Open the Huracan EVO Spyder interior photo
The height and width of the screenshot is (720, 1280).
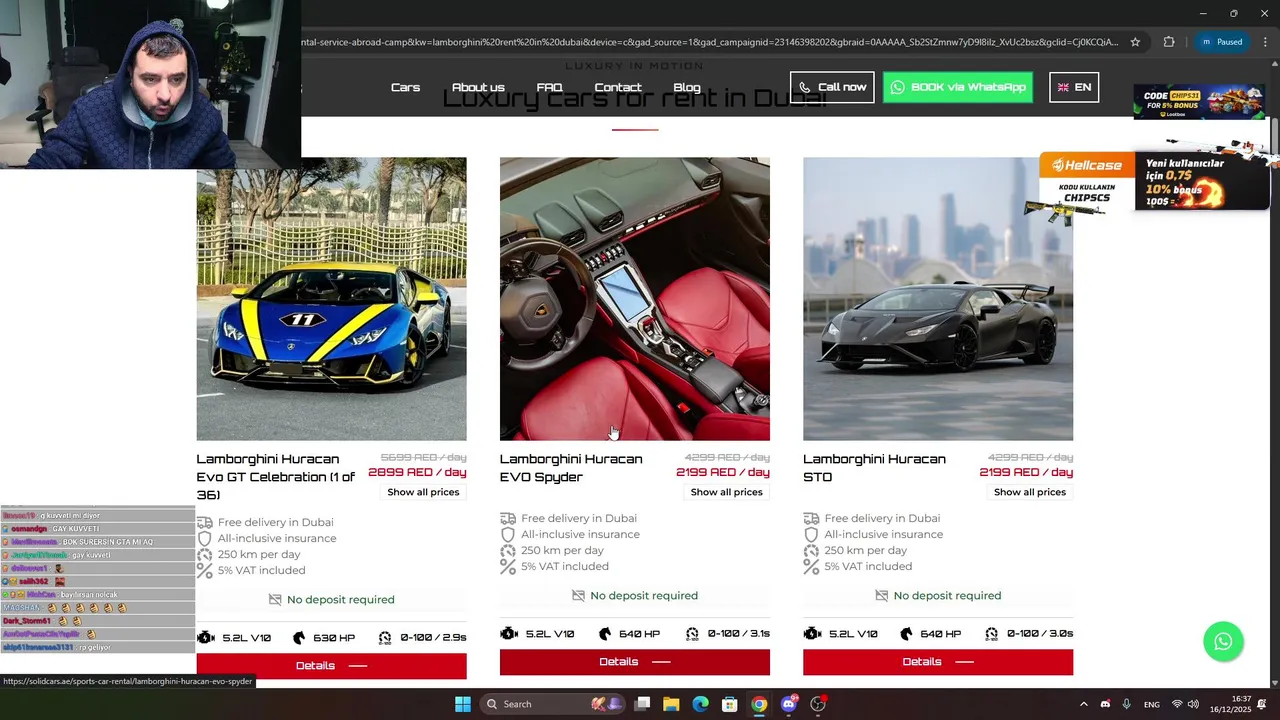coord(635,299)
